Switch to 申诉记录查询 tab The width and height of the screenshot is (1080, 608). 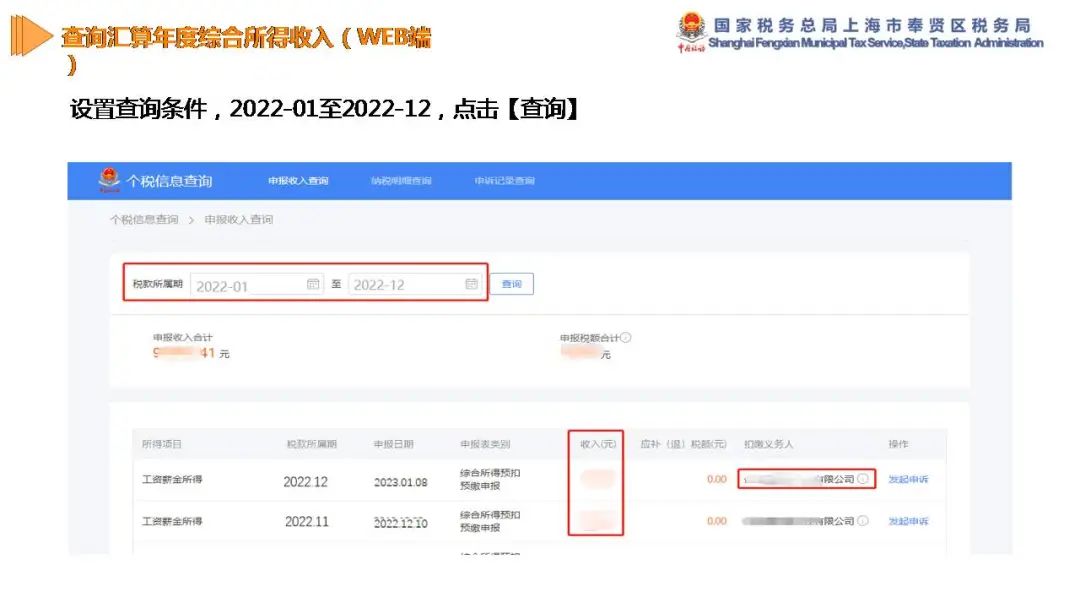(504, 180)
